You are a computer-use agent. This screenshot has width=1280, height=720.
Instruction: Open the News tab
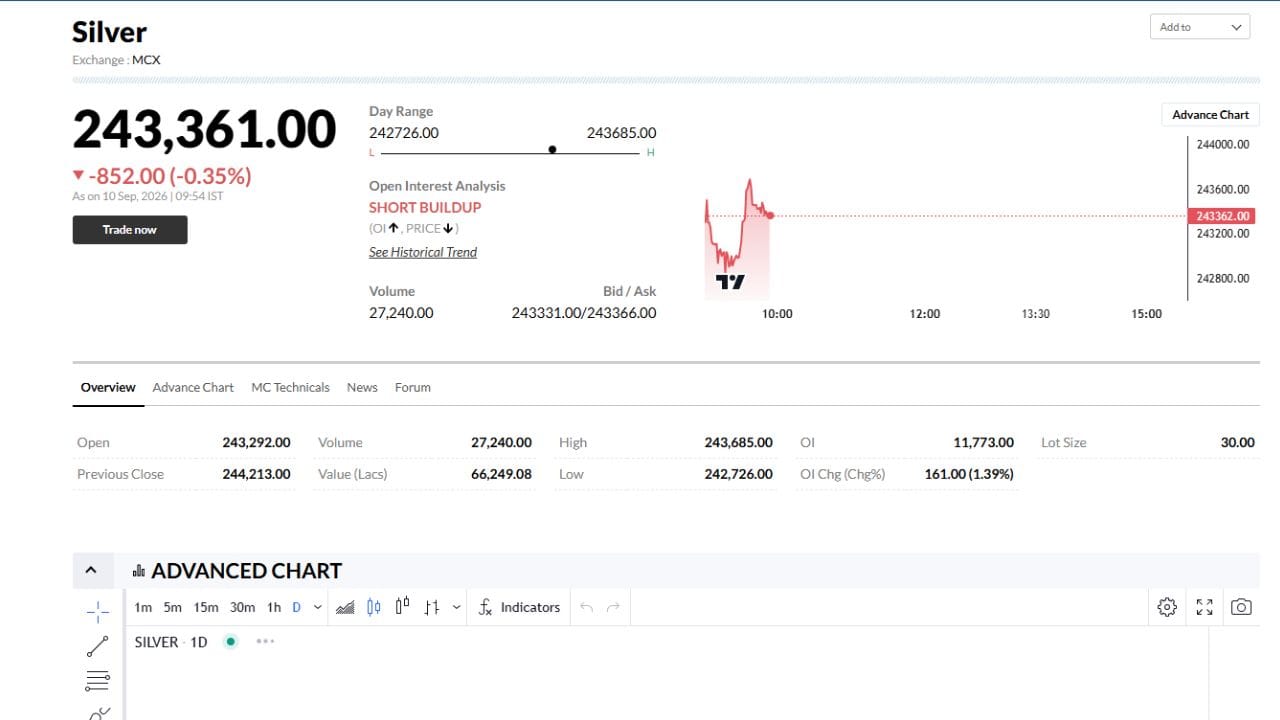[362, 387]
